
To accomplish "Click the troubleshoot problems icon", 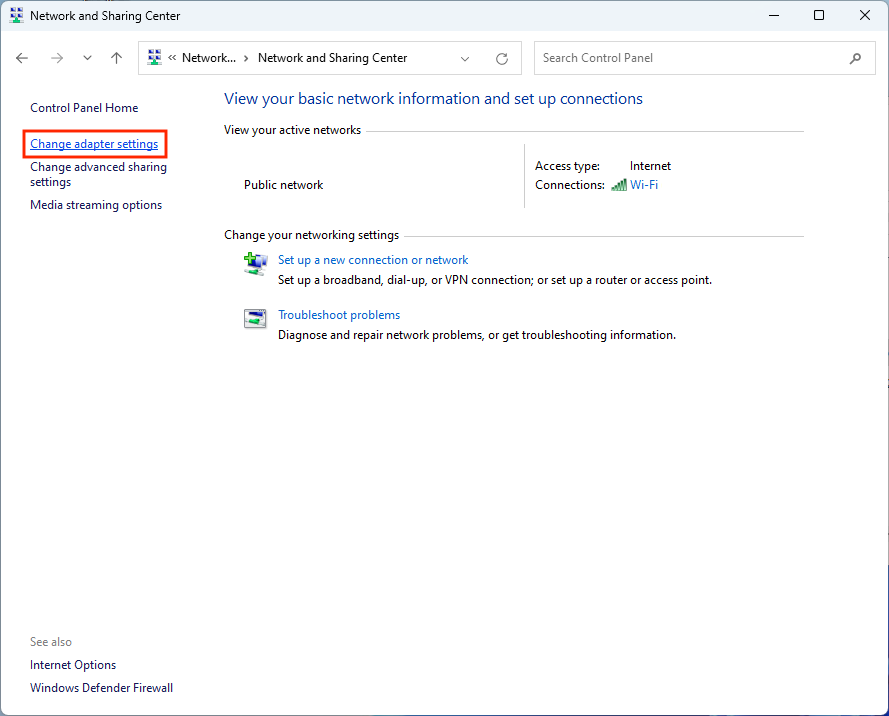I will 255,319.
